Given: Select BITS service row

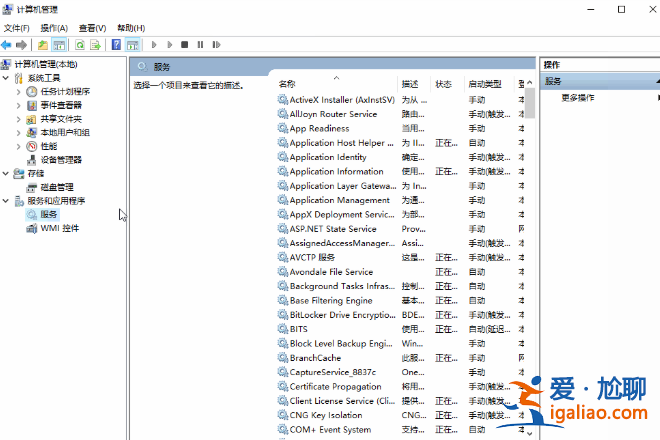Looking at the screenshot, I should [x=298, y=329].
